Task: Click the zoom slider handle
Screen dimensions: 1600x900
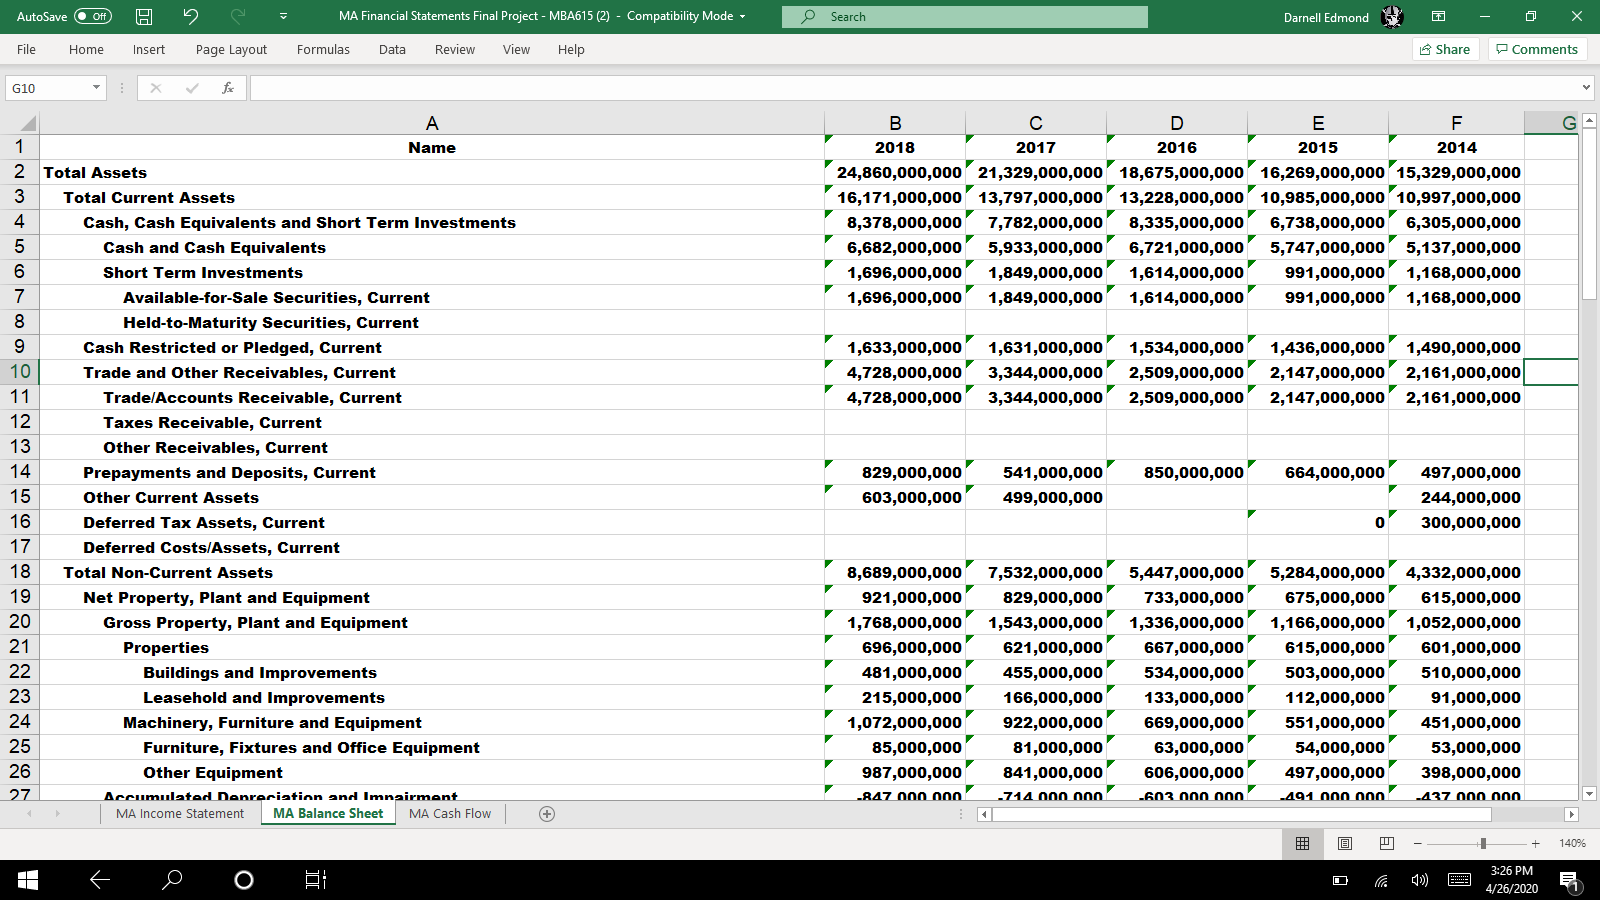Action: (x=1483, y=843)
